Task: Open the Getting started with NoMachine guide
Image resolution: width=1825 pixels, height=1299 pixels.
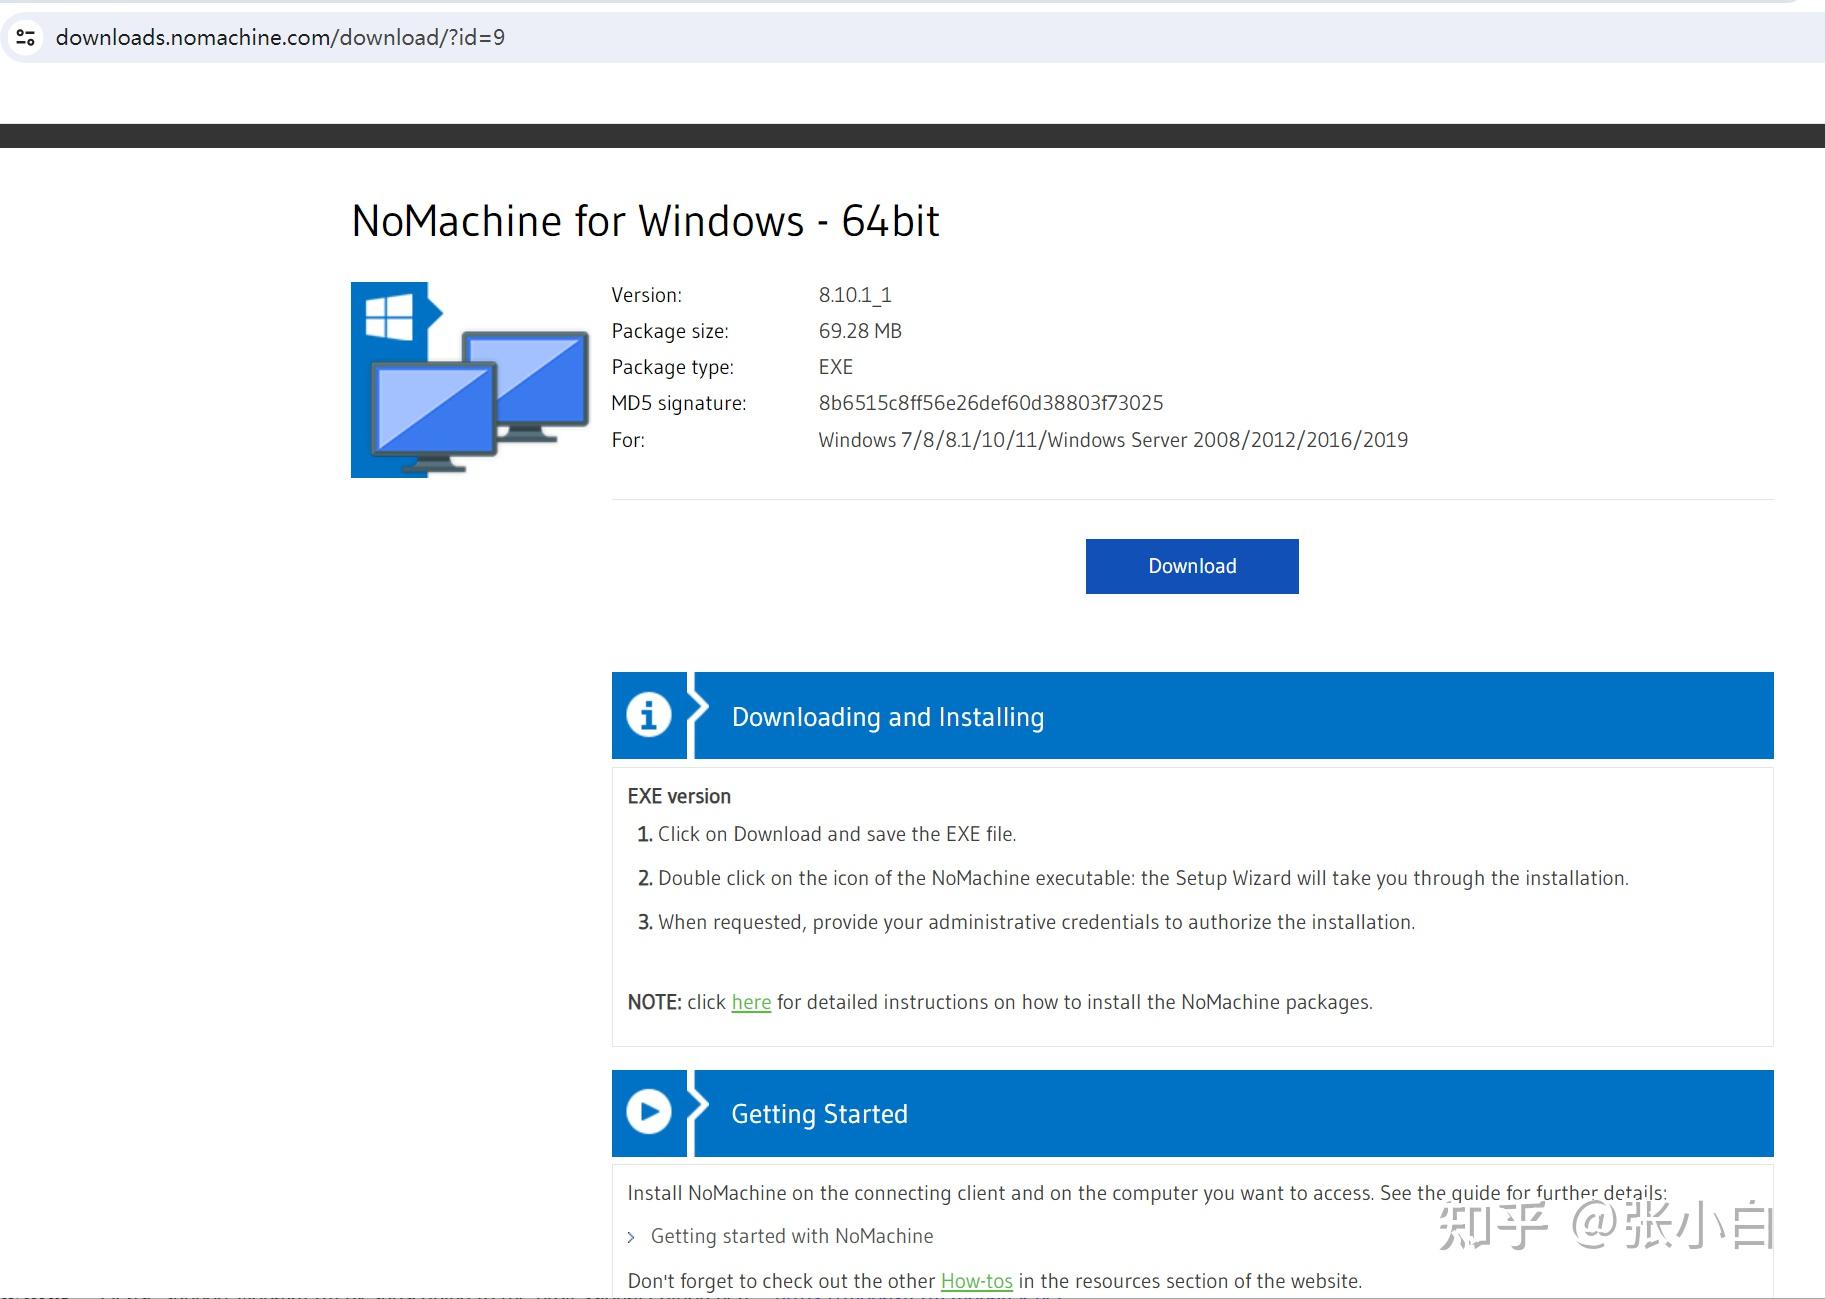Action: coord(792,1236)
